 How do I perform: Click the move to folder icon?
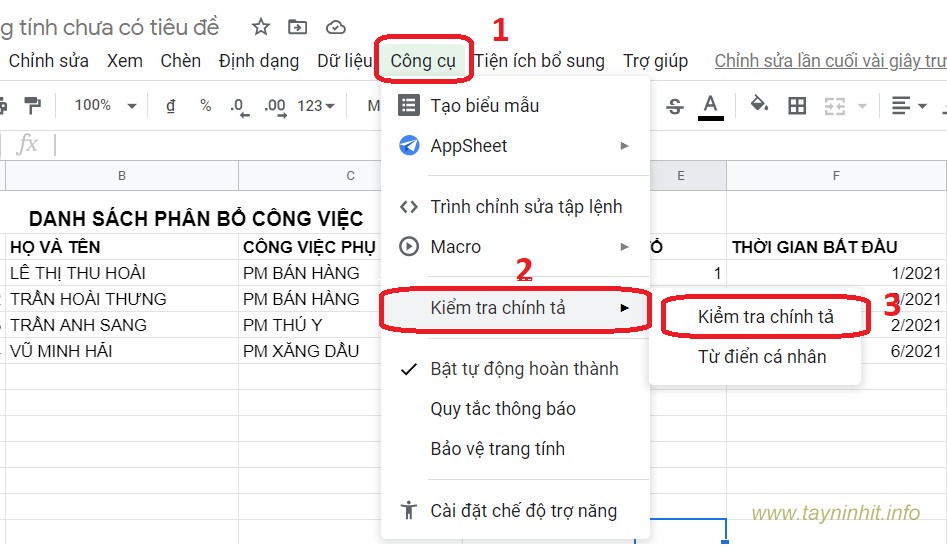(x=298, y=27)
